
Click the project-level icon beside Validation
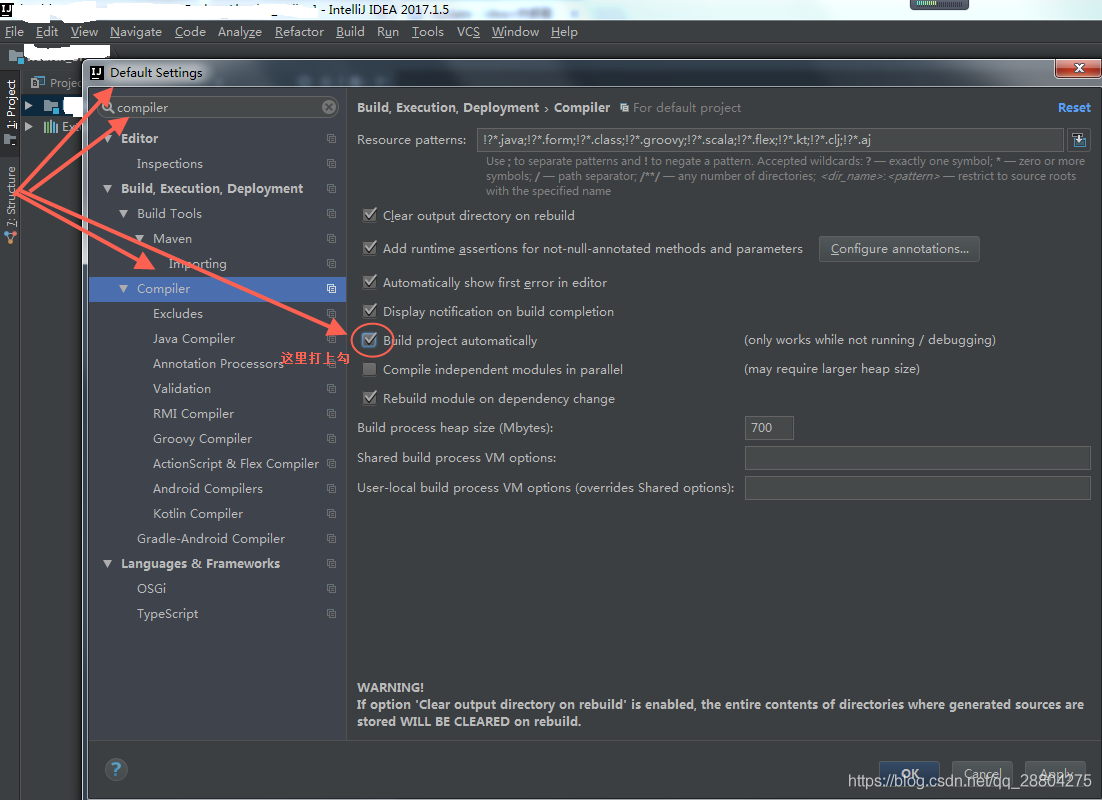click(x=331, y=389)
